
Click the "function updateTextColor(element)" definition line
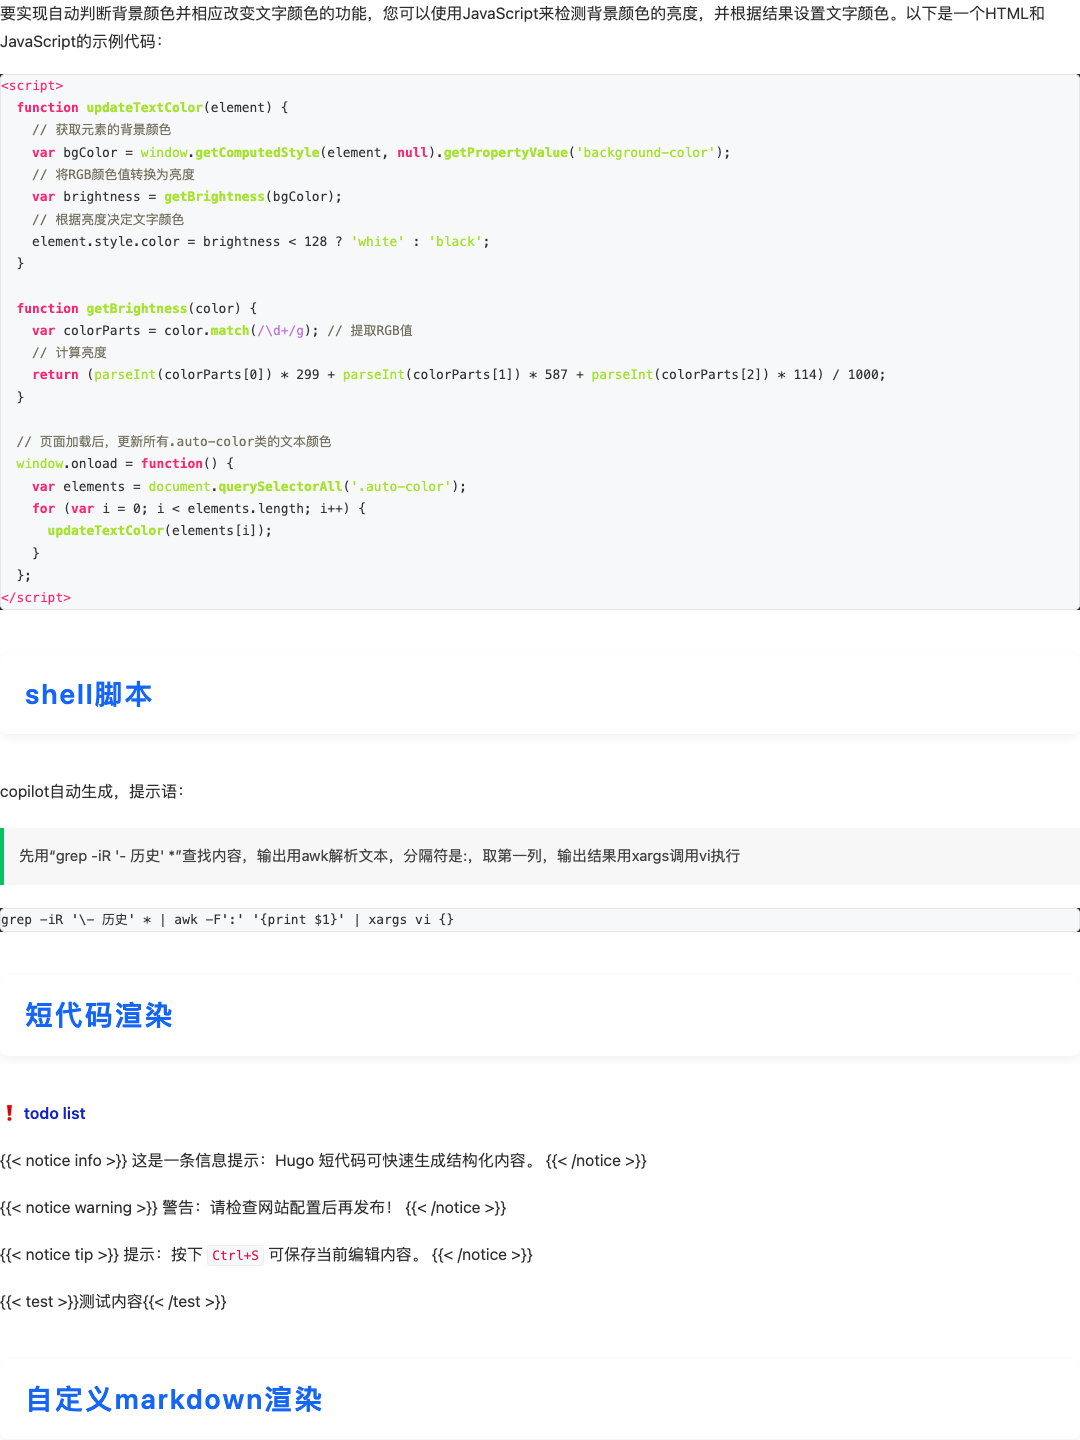152,108
